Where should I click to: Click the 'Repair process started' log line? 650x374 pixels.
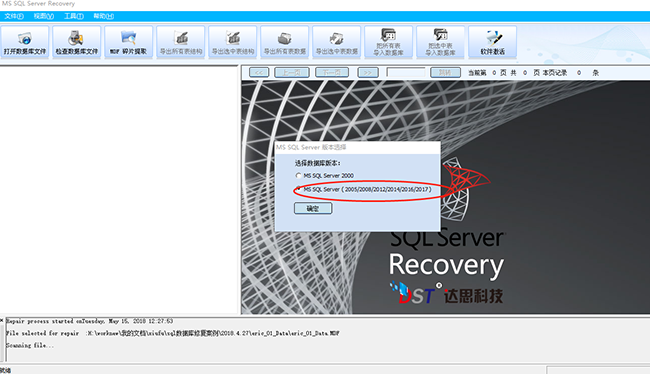tap(90, 321)
